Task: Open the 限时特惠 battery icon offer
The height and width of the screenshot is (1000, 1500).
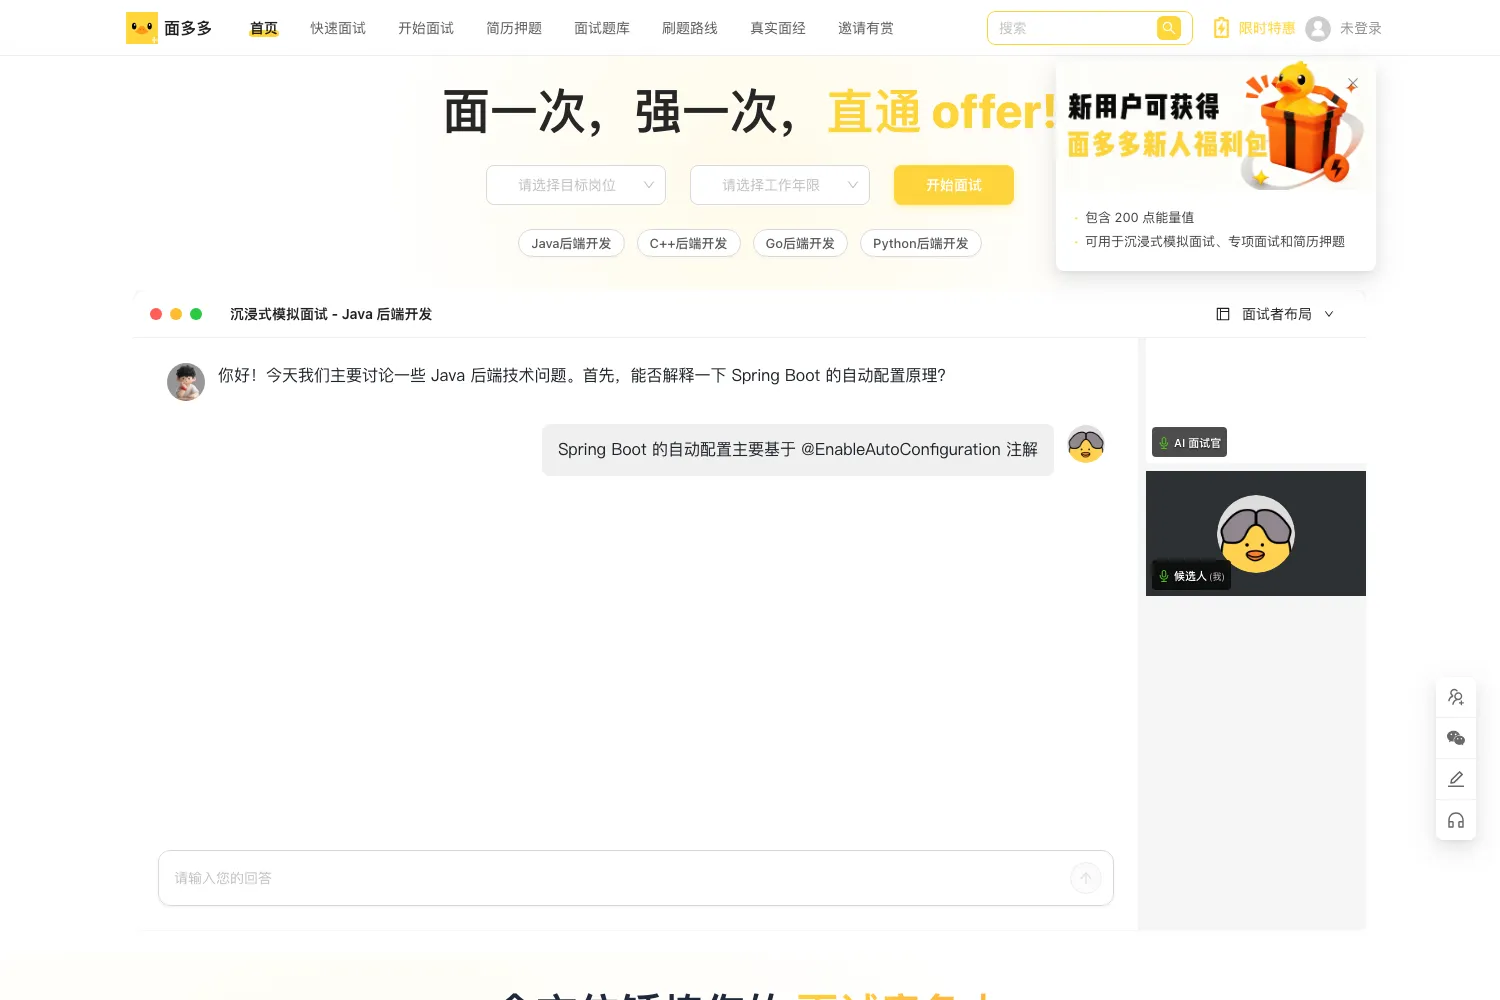Action: (1221, 28)
